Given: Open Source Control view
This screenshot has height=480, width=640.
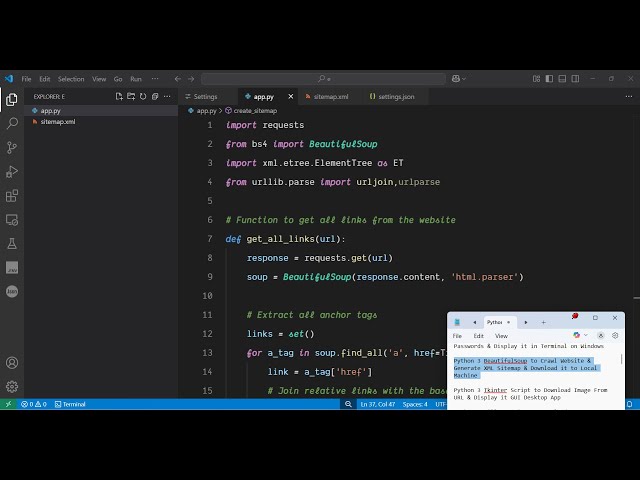Looking at the screenshot, I should (x=12, y=147).
